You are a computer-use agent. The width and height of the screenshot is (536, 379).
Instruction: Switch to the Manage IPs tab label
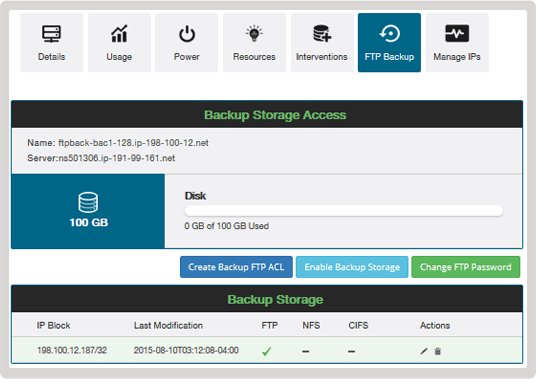tap(457, 57)
